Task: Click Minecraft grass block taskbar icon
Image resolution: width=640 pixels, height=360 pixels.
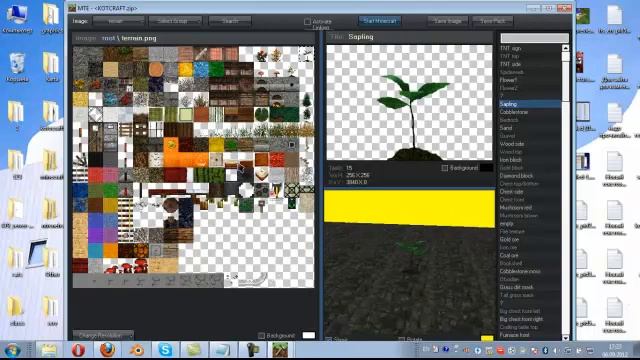Action: click(280, 350)
